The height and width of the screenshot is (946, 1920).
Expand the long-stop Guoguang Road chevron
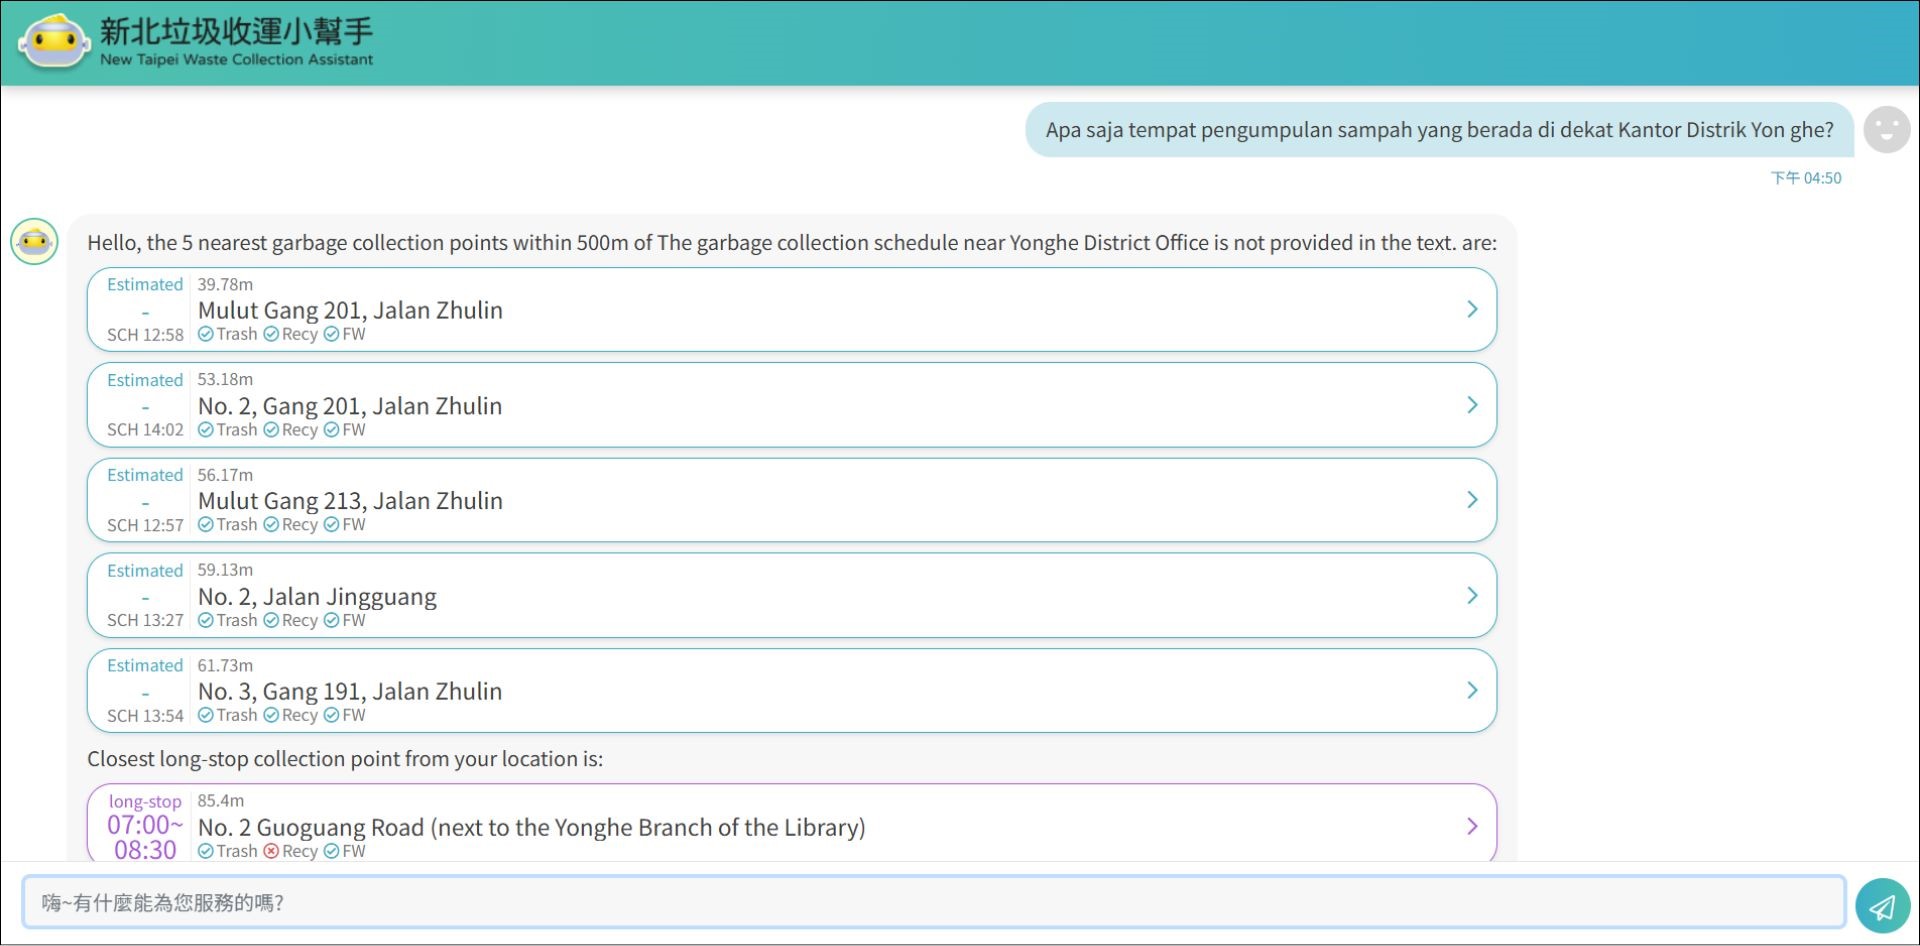point(1471,826)
